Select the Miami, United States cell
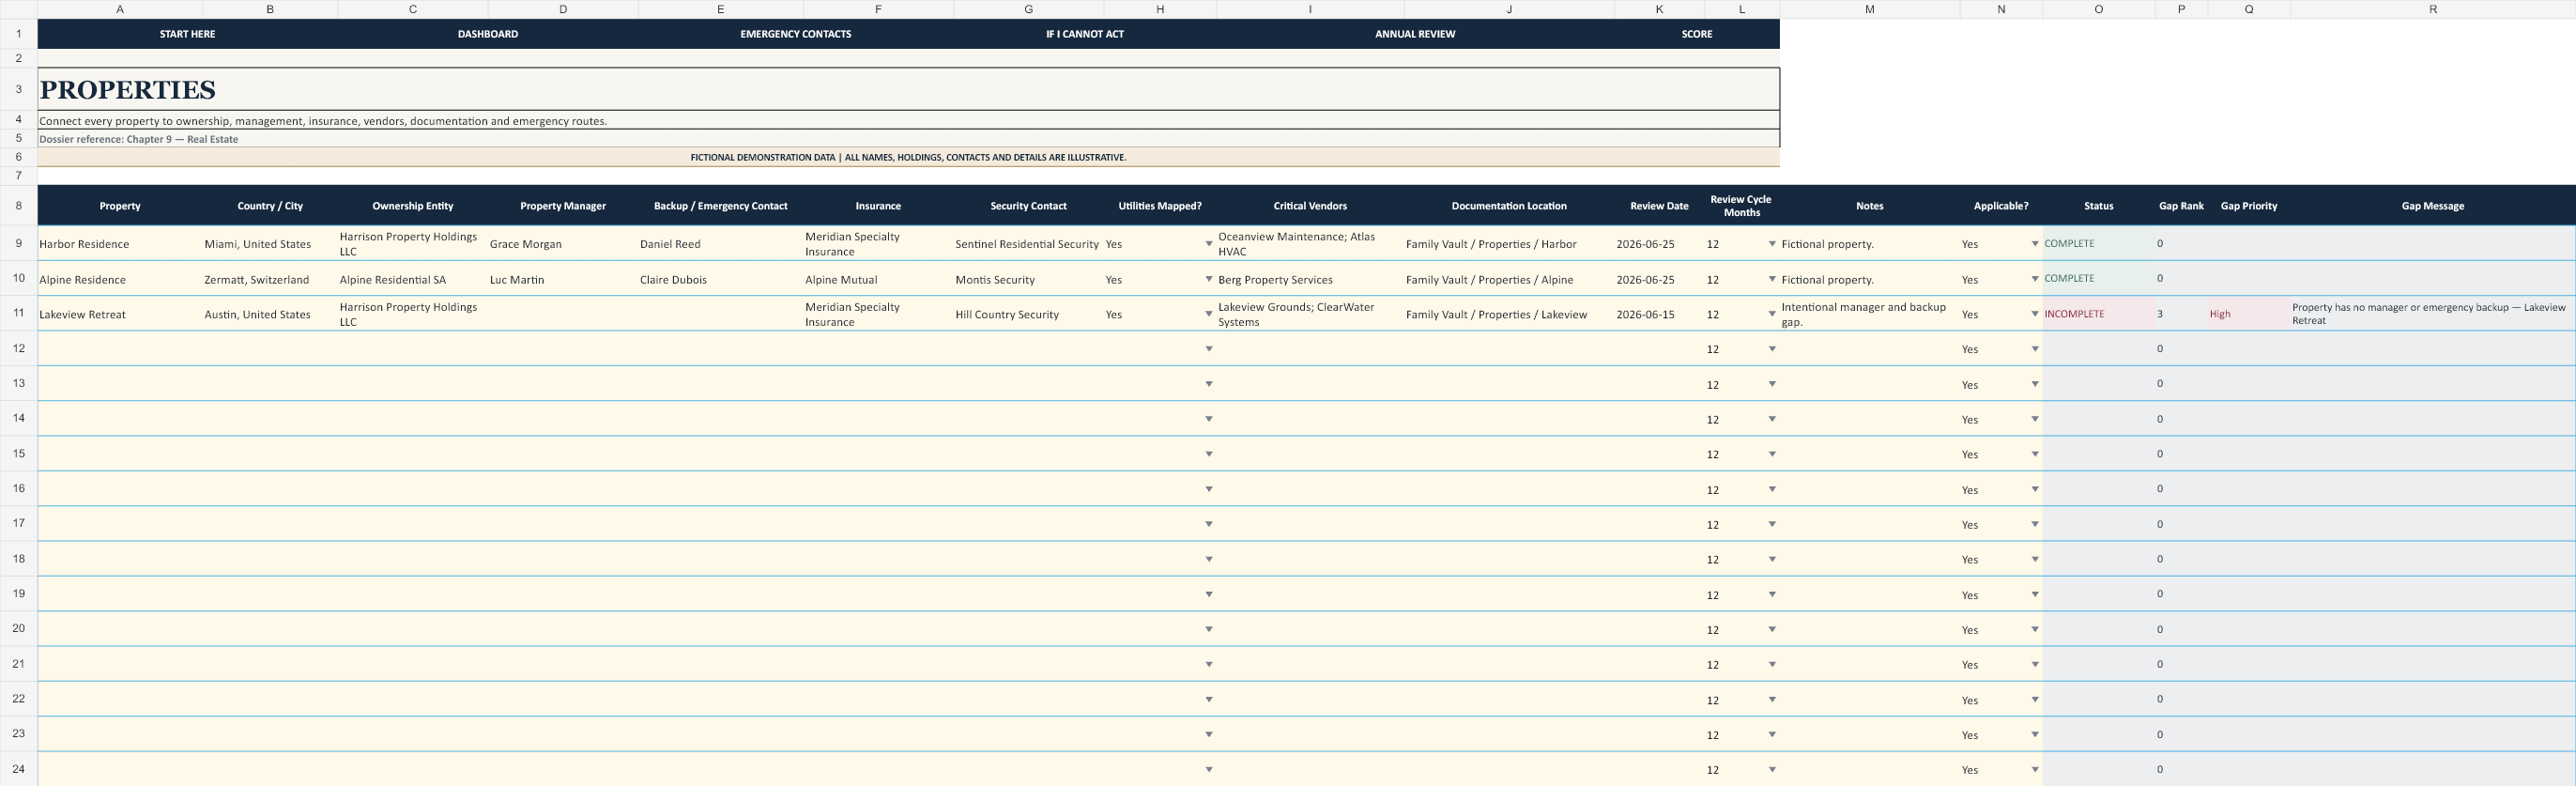This screenshot has width=2576, height=786. tap(270, 244)
